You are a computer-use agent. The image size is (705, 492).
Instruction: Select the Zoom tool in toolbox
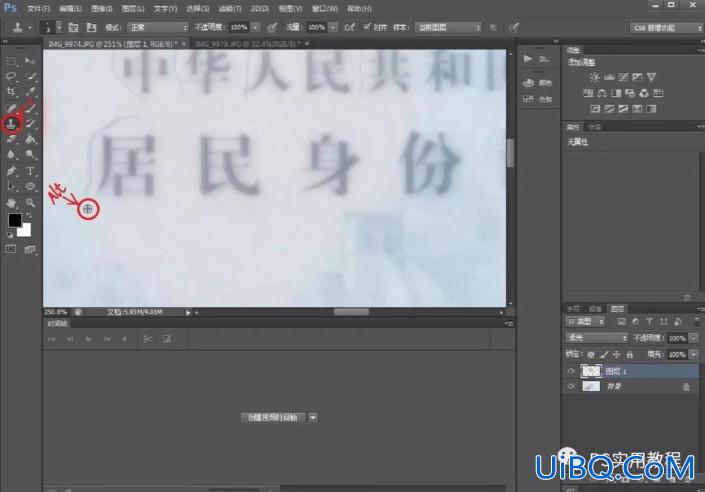click(x=30, y=203)
